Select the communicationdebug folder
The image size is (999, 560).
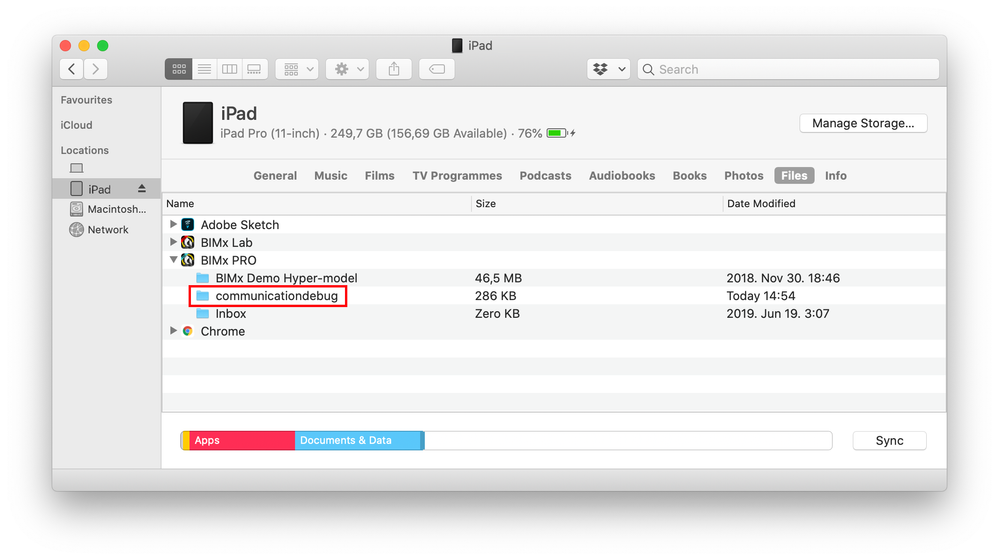(x=277, y=296)
